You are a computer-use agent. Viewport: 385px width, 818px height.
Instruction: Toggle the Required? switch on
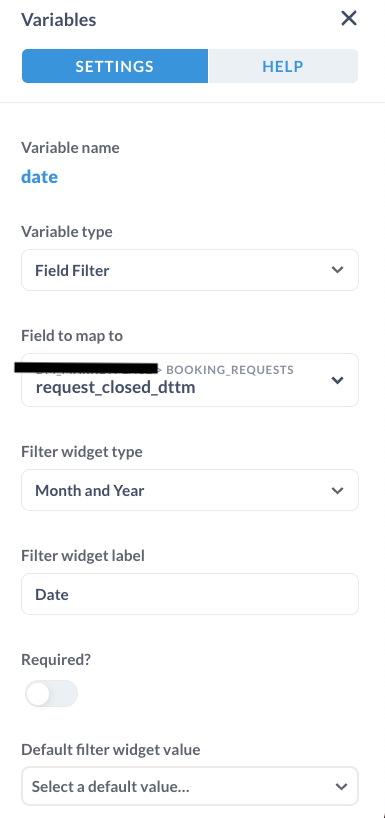51,694
